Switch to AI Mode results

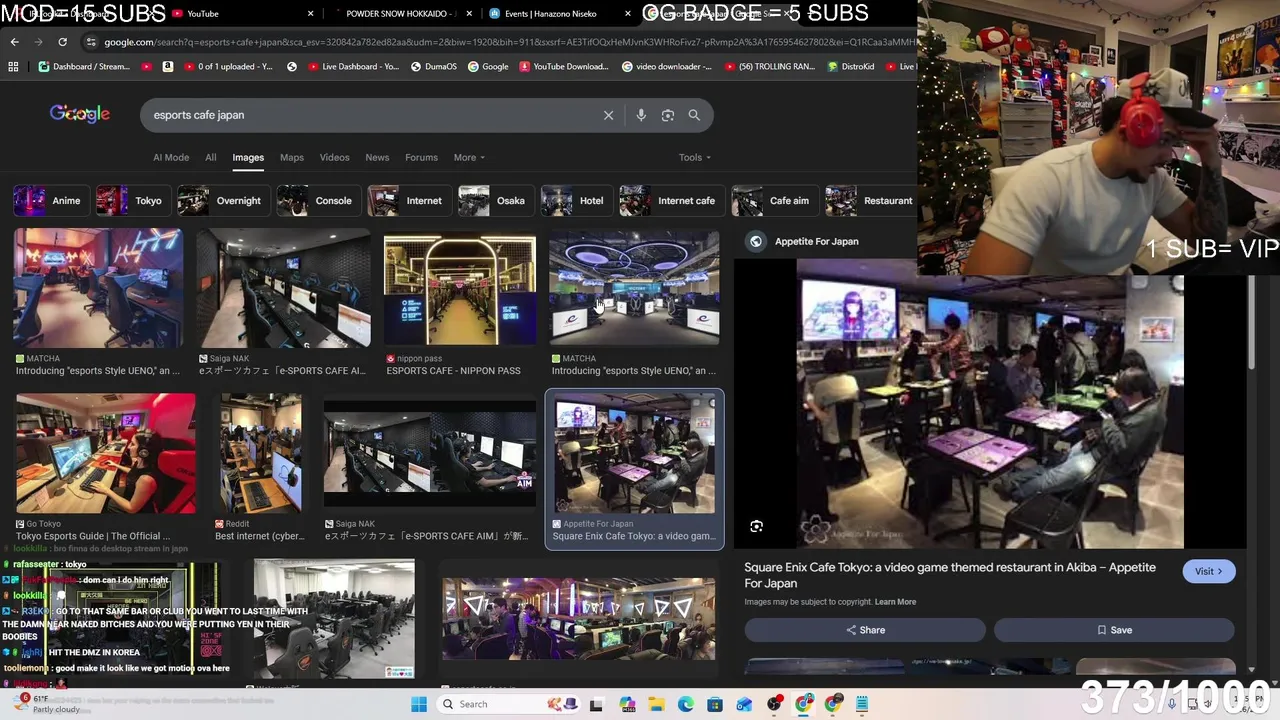(171, 157)
